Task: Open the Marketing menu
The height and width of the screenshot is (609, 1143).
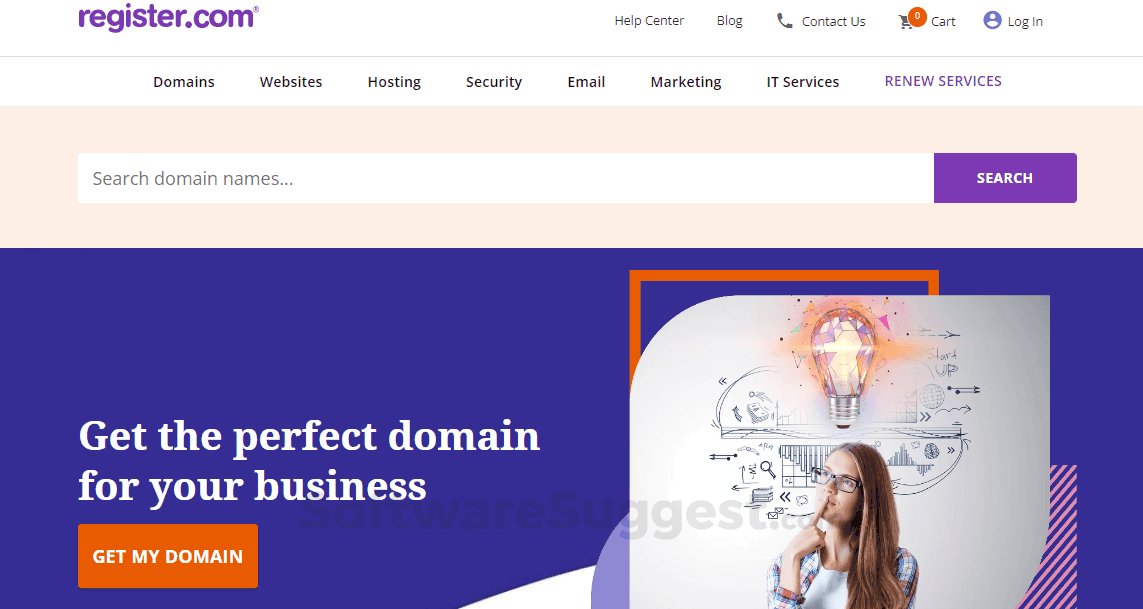Action: (686, 82)
